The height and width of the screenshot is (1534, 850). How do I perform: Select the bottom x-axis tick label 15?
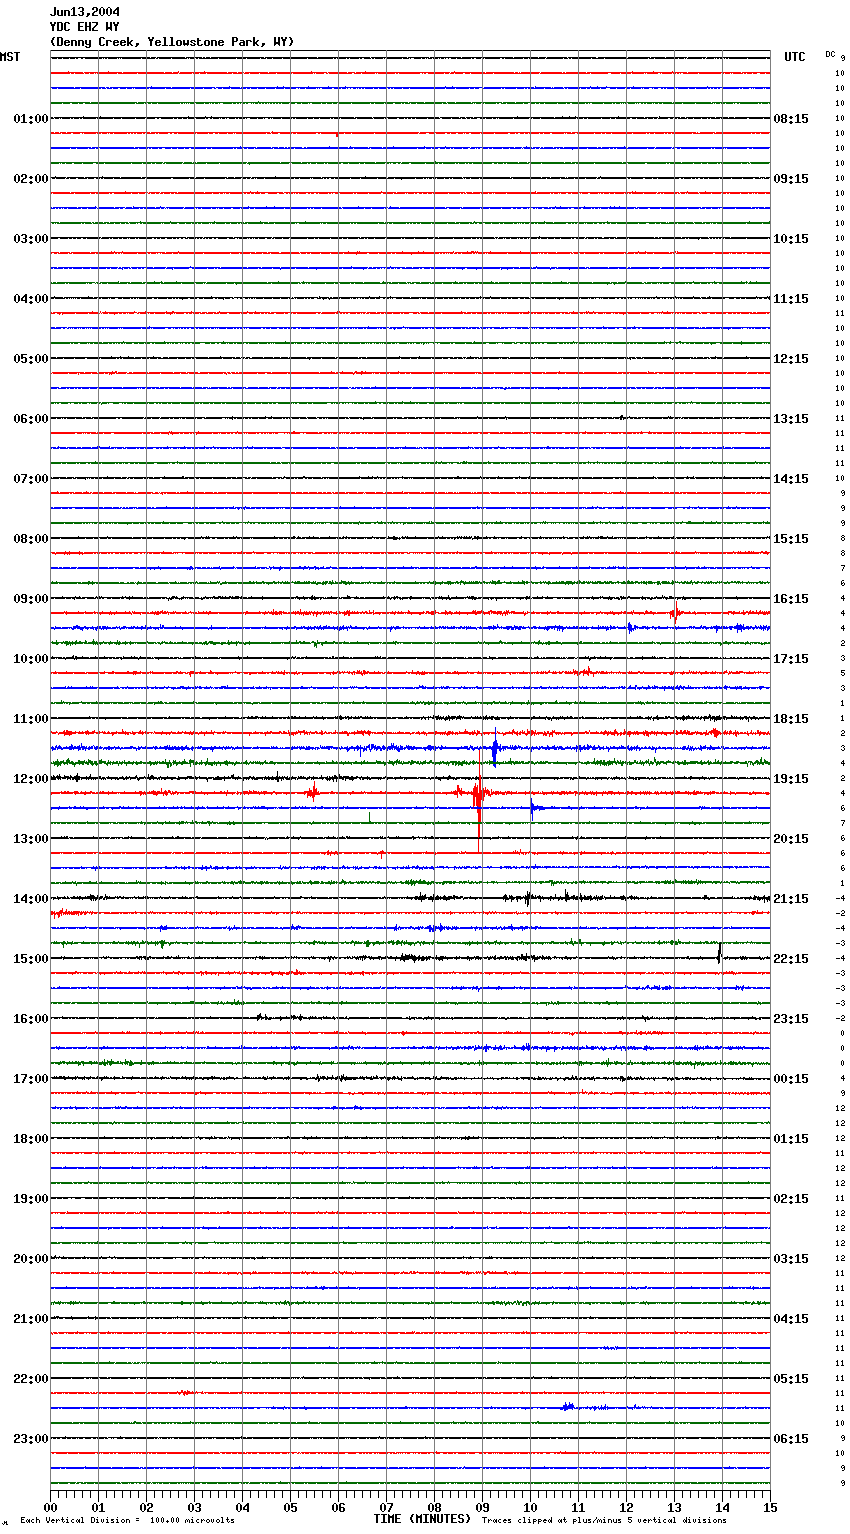pyautogui.click(x=770, y=1507)
